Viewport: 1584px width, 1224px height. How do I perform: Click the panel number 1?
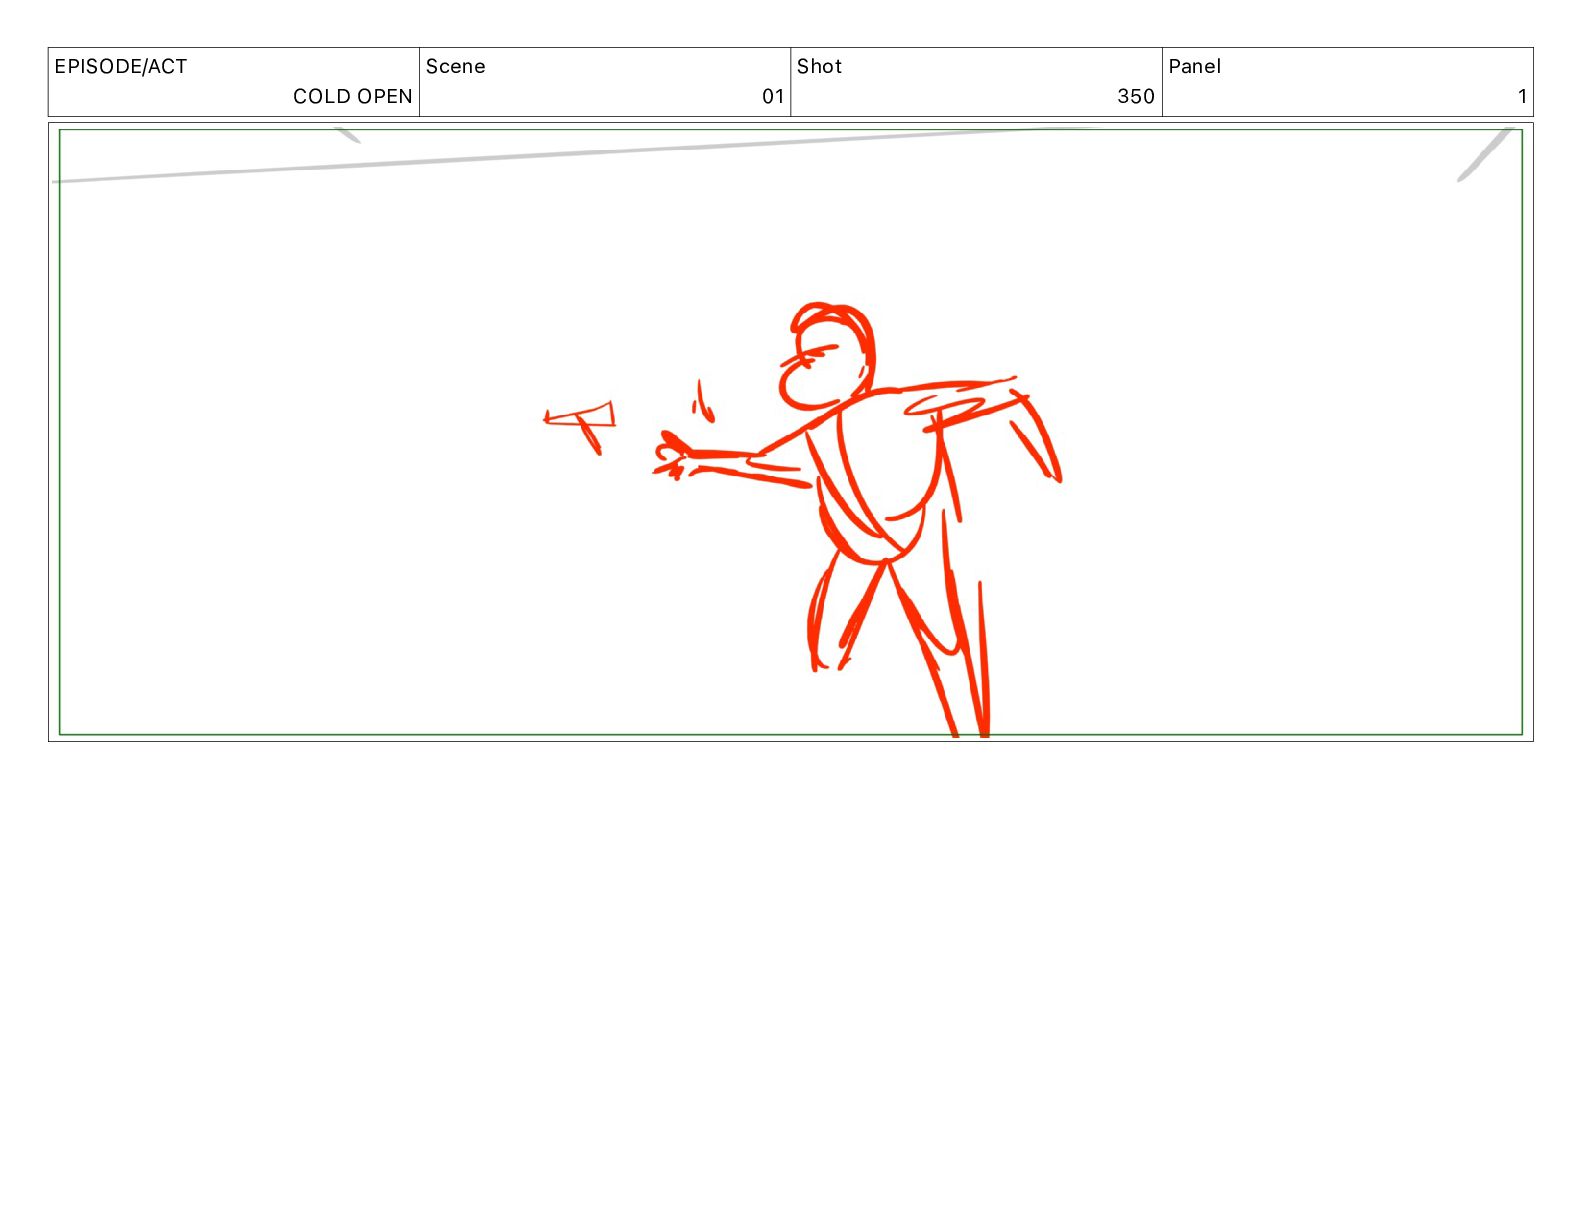click(x=1522, y=97)
